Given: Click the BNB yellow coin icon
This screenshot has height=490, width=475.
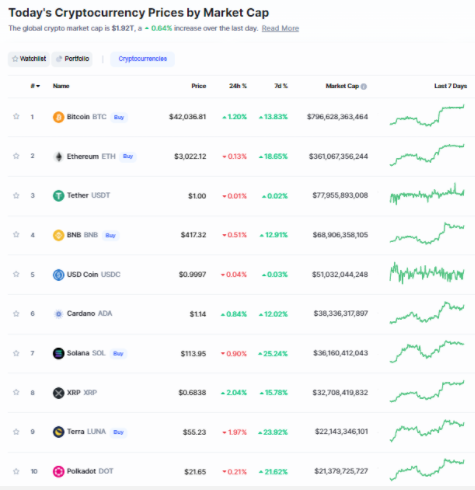Looking at the screenshot, I should [58, 235].
